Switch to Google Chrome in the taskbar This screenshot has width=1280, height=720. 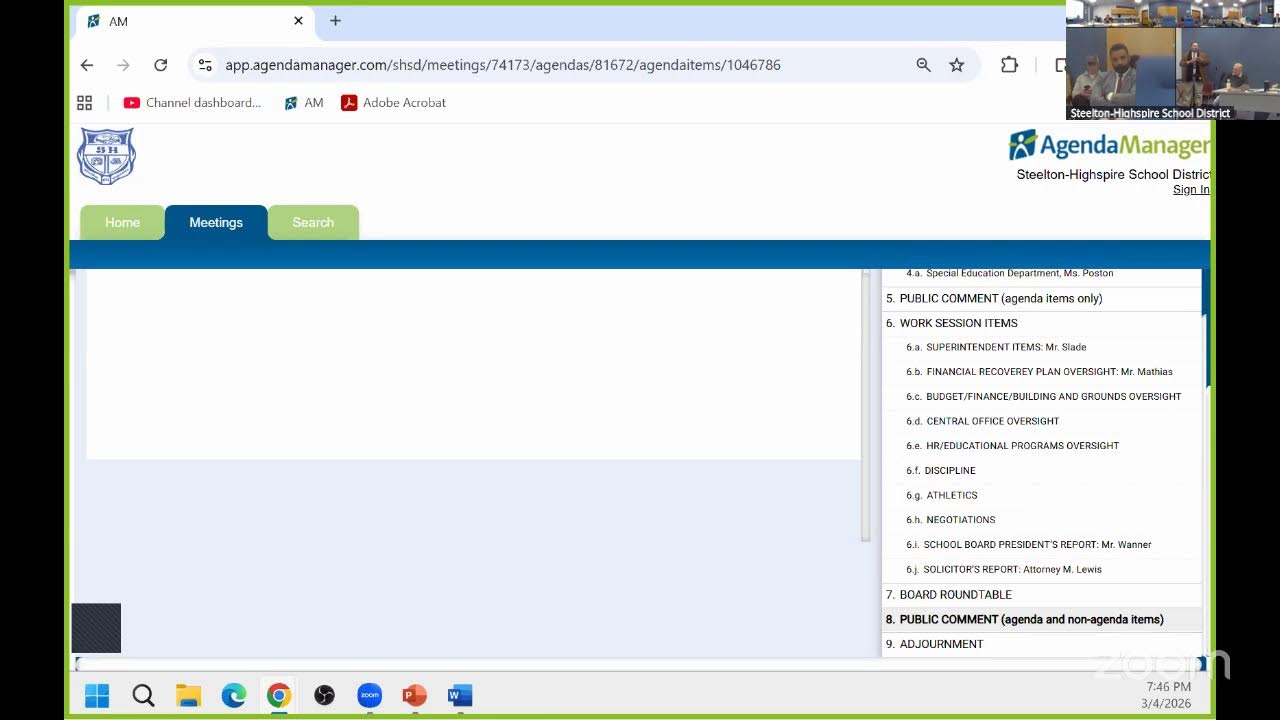click(x=279, y=696)
